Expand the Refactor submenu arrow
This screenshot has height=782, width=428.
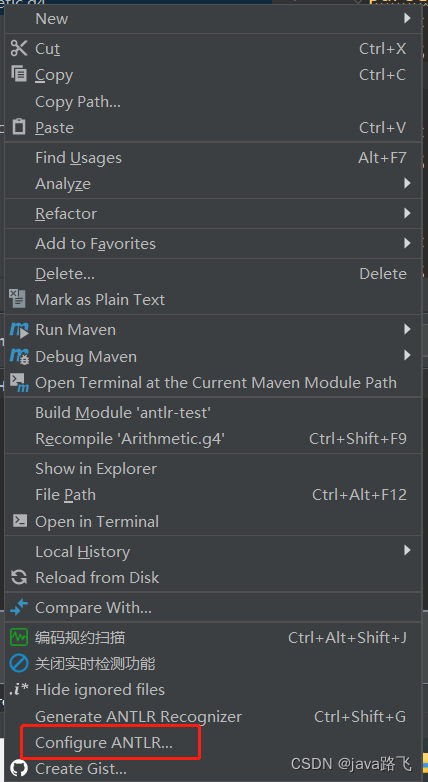407,213
